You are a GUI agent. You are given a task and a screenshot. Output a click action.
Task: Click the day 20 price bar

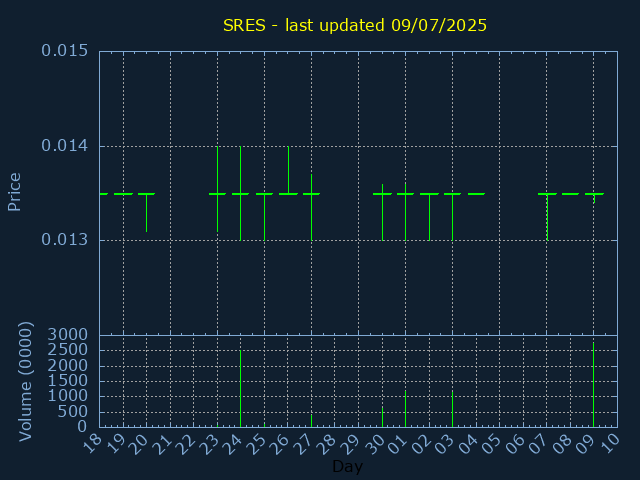(x=147, y=213)
